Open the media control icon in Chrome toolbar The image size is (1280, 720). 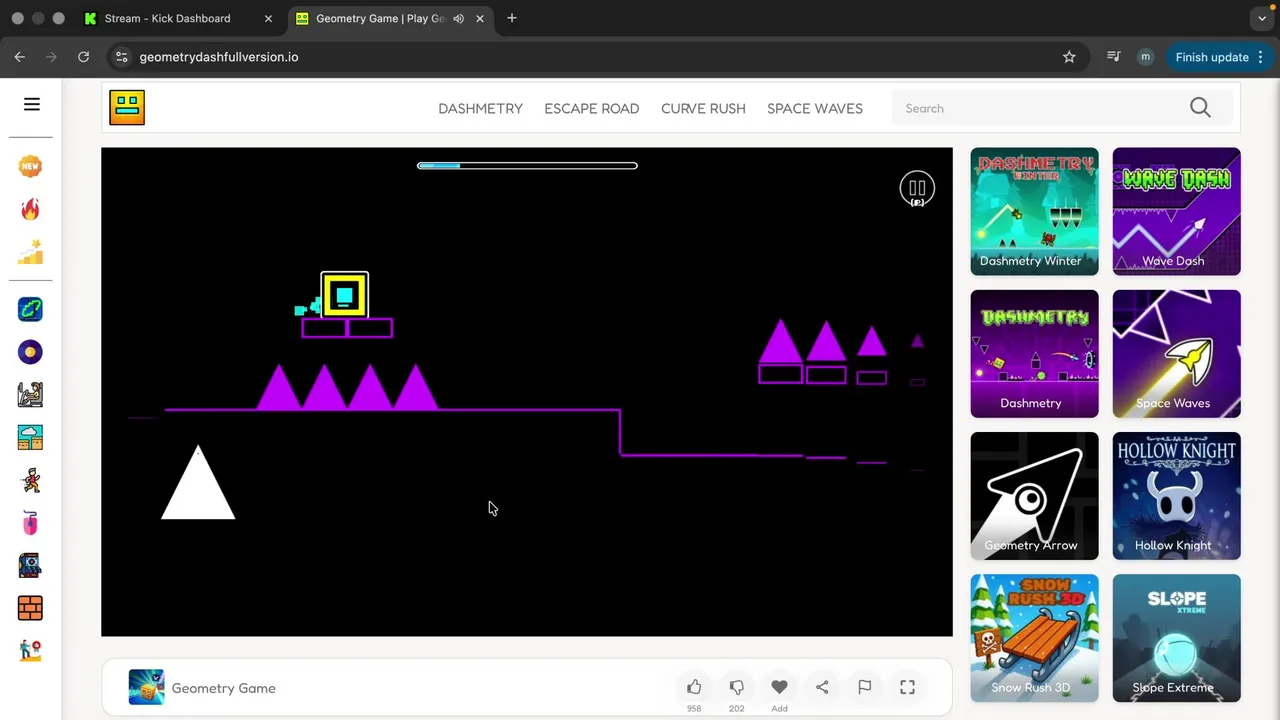[1113, 57]
